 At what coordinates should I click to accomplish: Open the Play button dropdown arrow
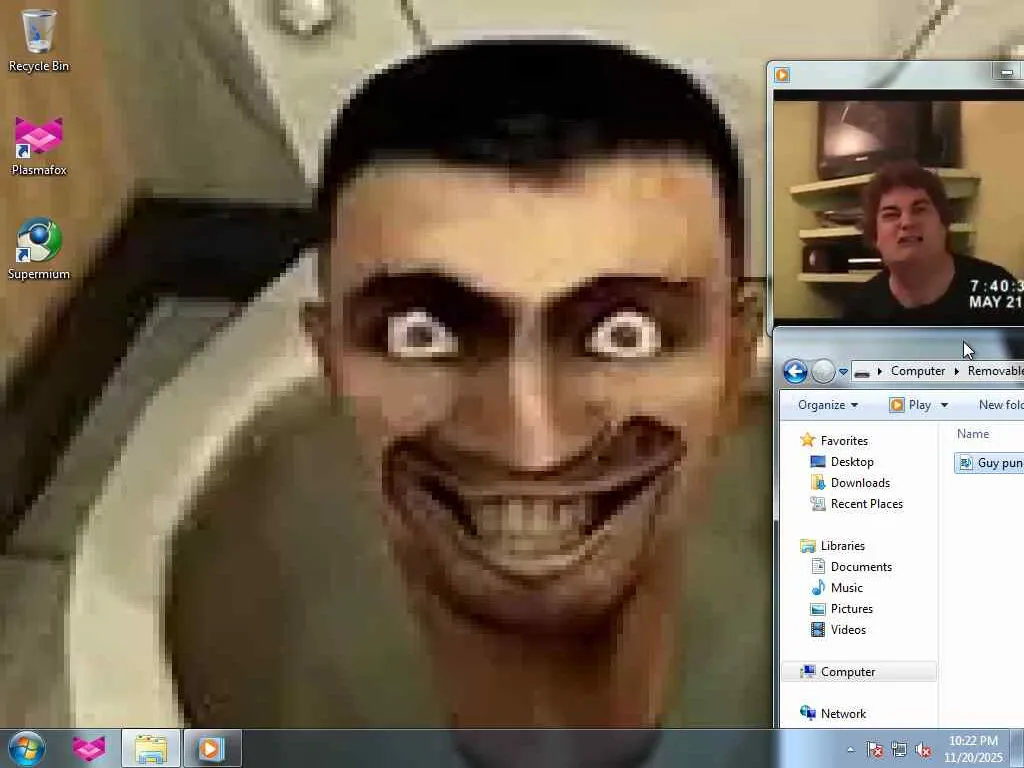pos(944,406)
